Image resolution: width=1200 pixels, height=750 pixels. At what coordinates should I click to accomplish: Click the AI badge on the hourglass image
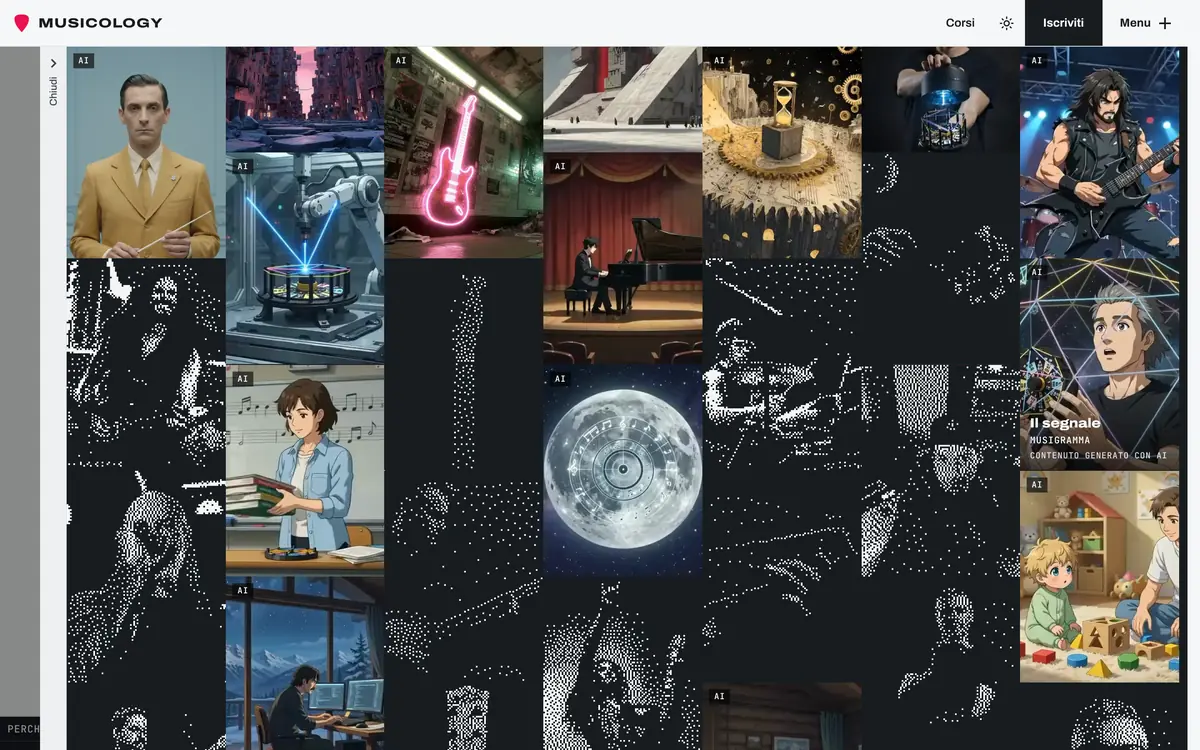pos(719,61)
